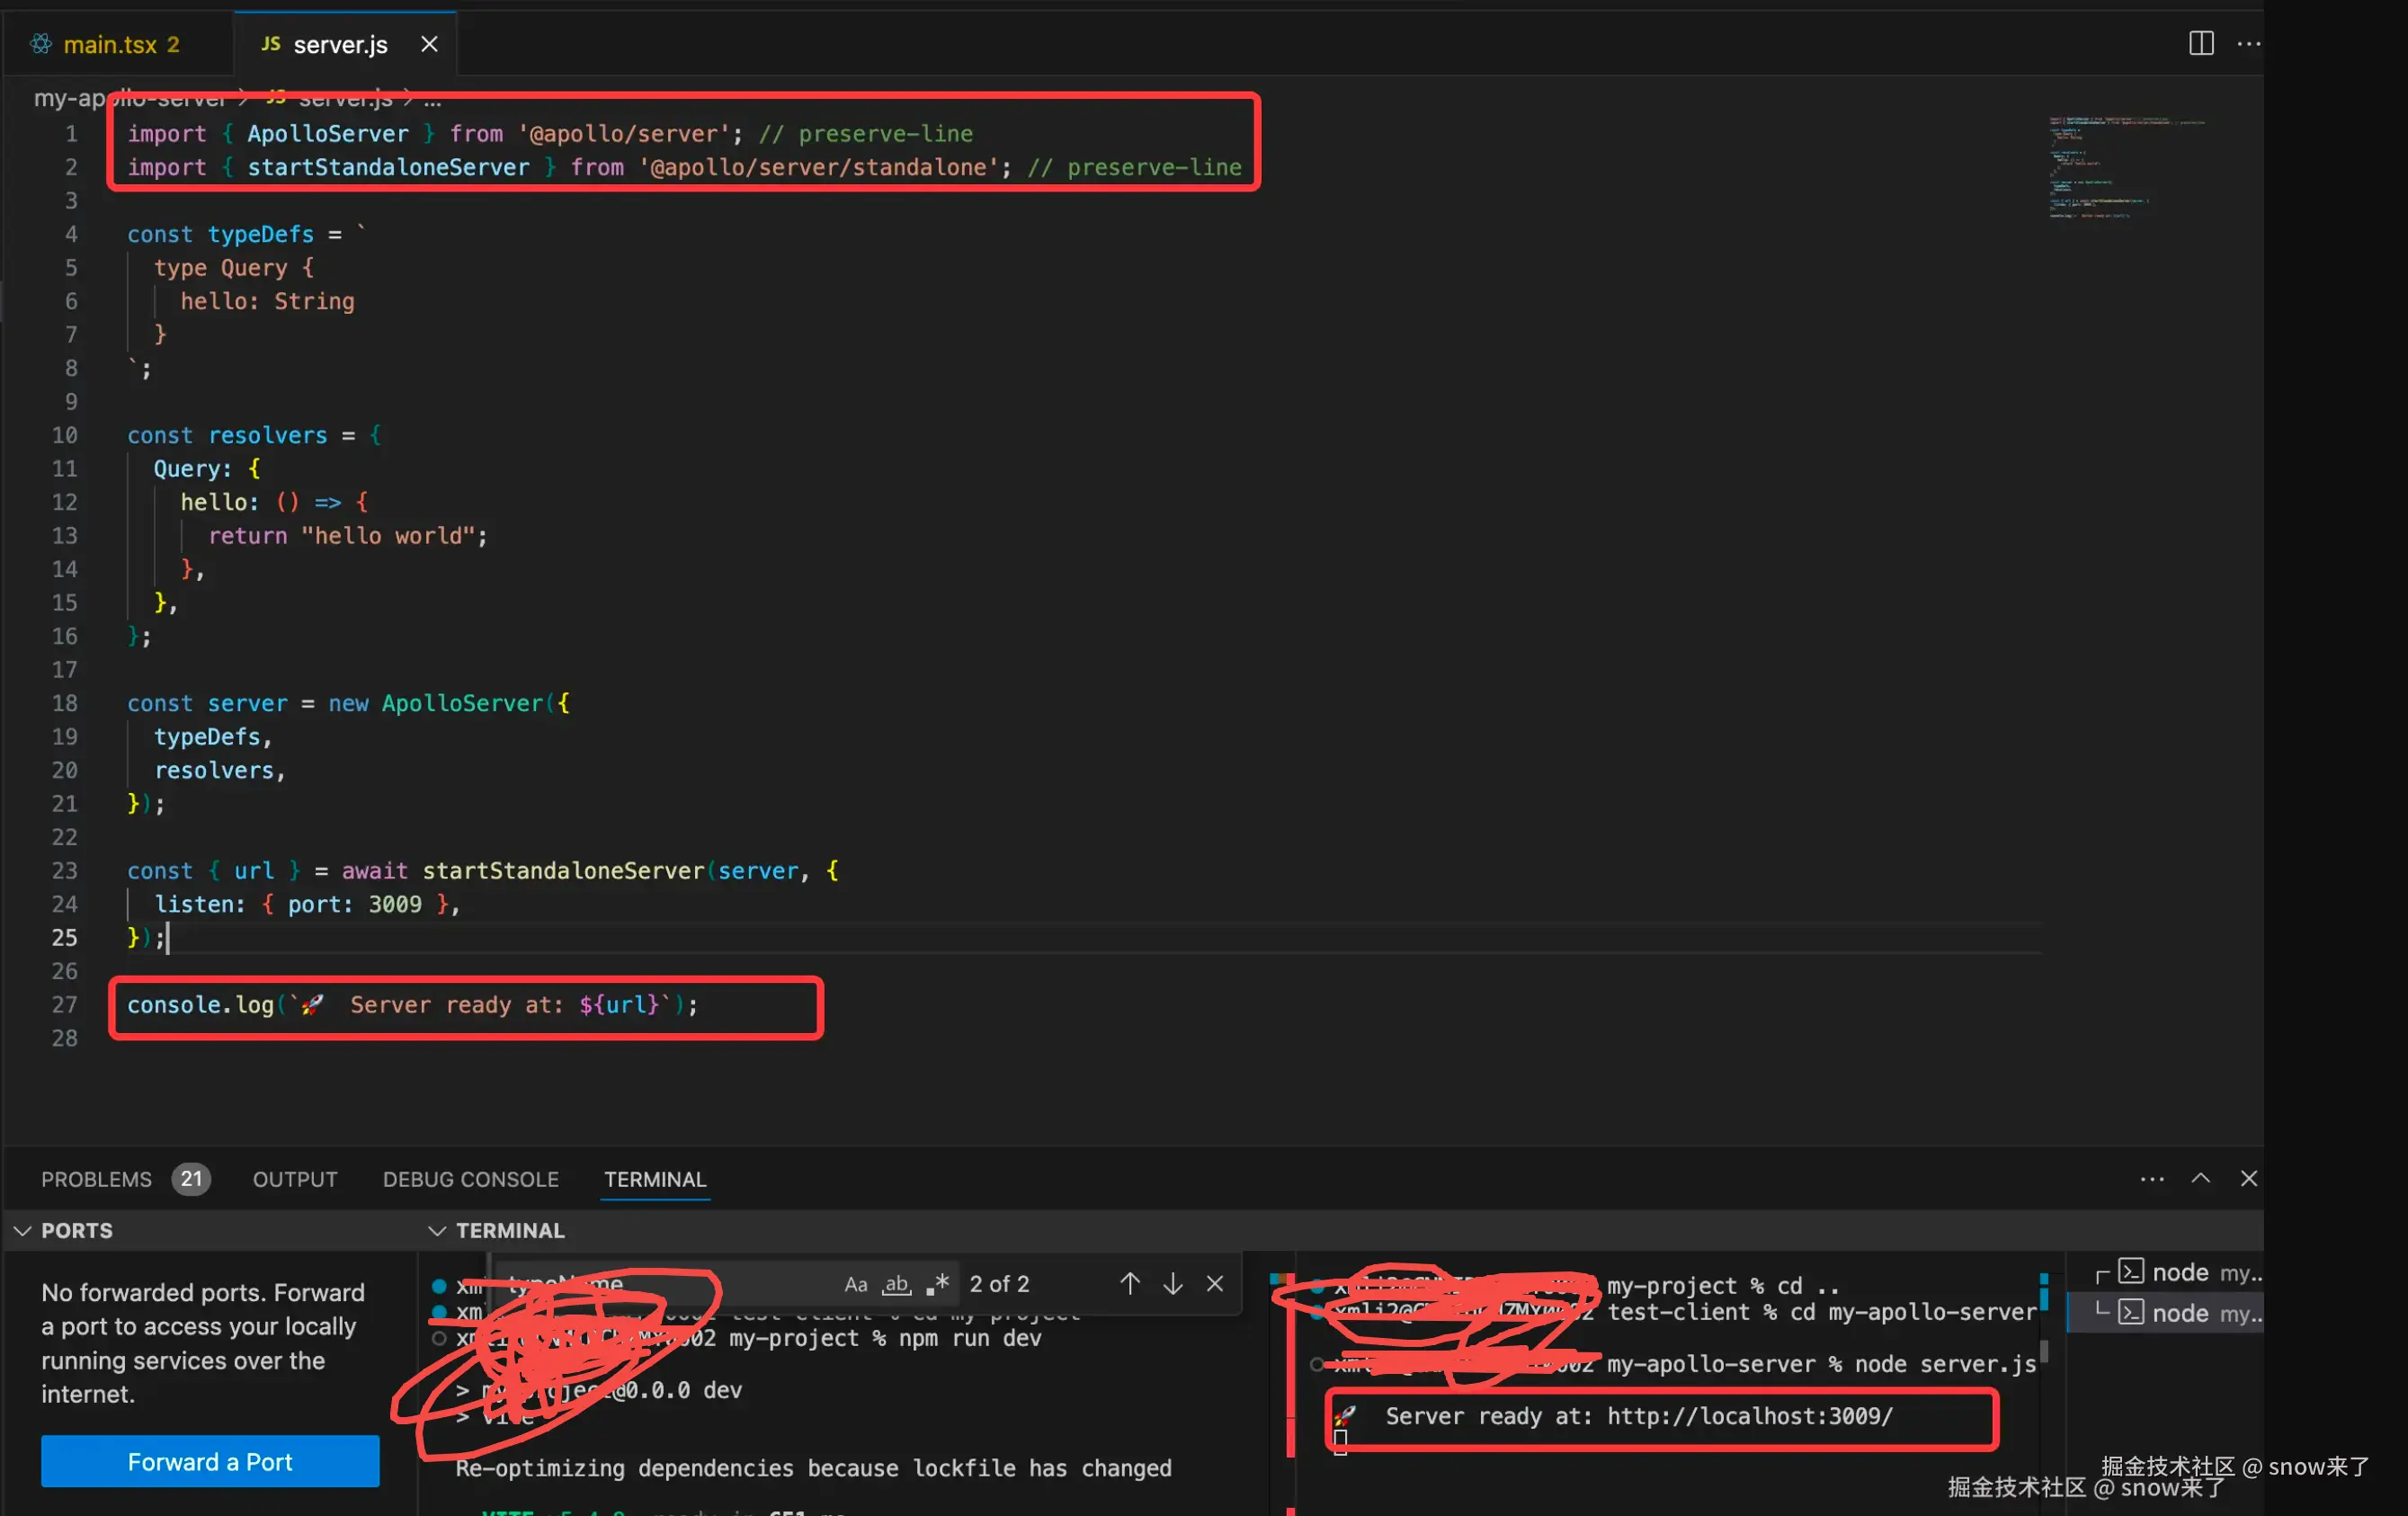Close the terminal find widget
Viewport: 2408px width, 1516px height.
point(1214,1284)
